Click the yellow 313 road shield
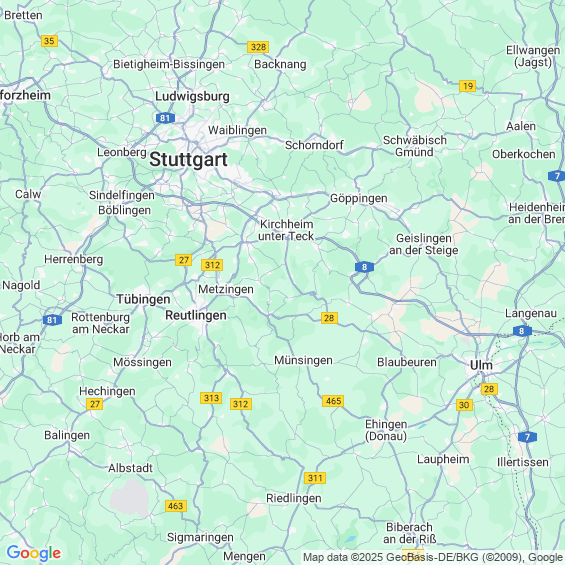 211,398
